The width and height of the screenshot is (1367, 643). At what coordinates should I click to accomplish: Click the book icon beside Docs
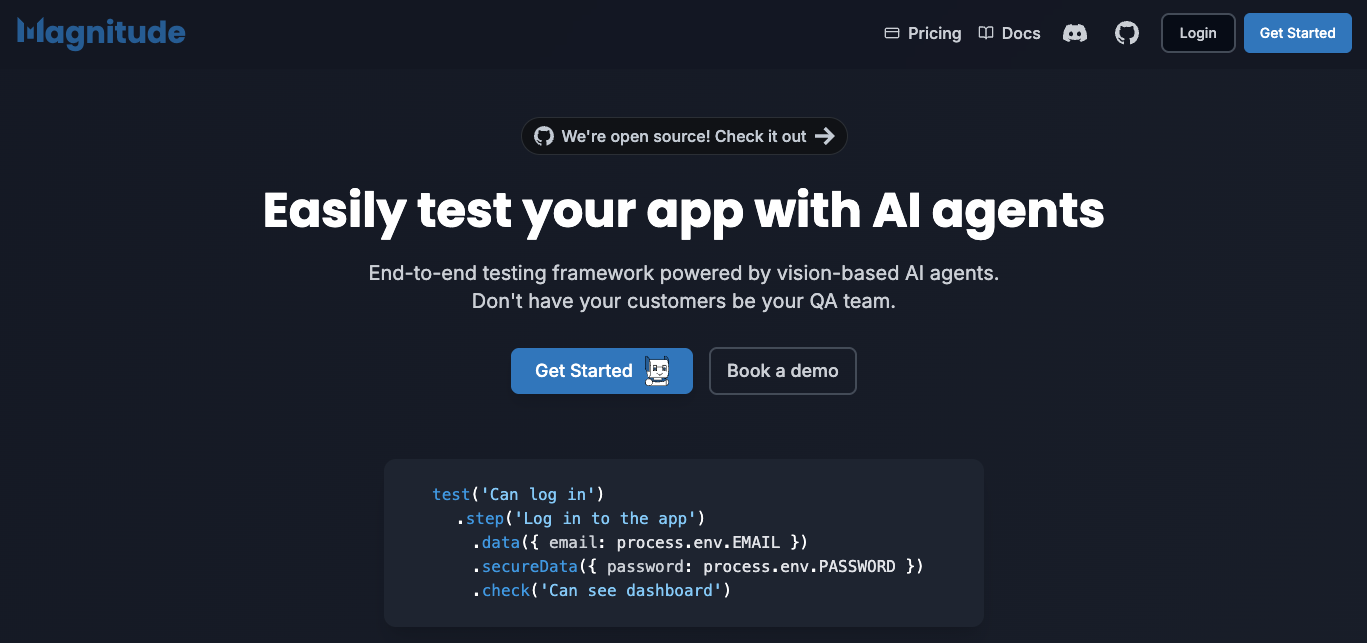[986, 33]
